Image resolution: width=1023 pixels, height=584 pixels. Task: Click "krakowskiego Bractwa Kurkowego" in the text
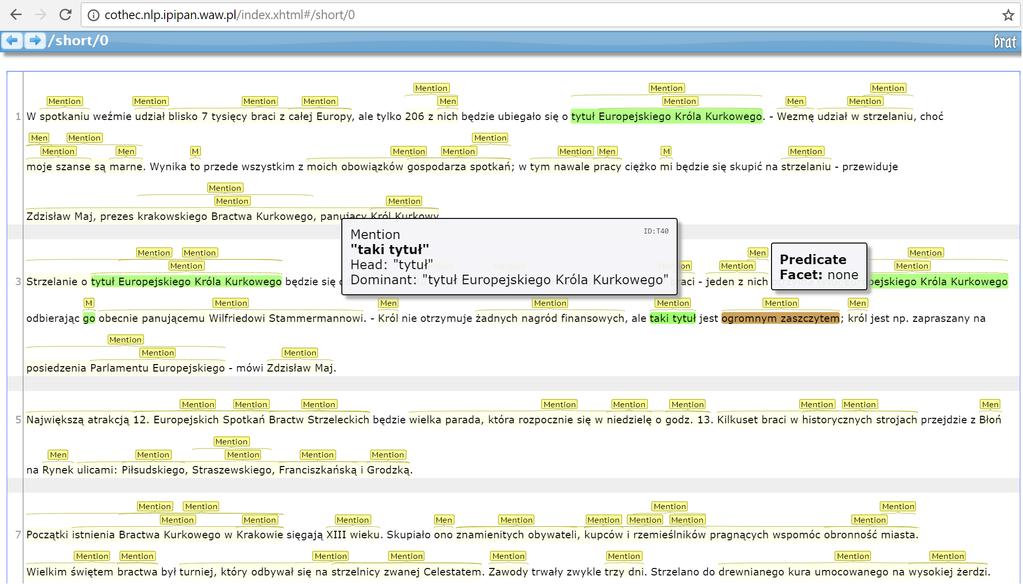coord(227,217)
